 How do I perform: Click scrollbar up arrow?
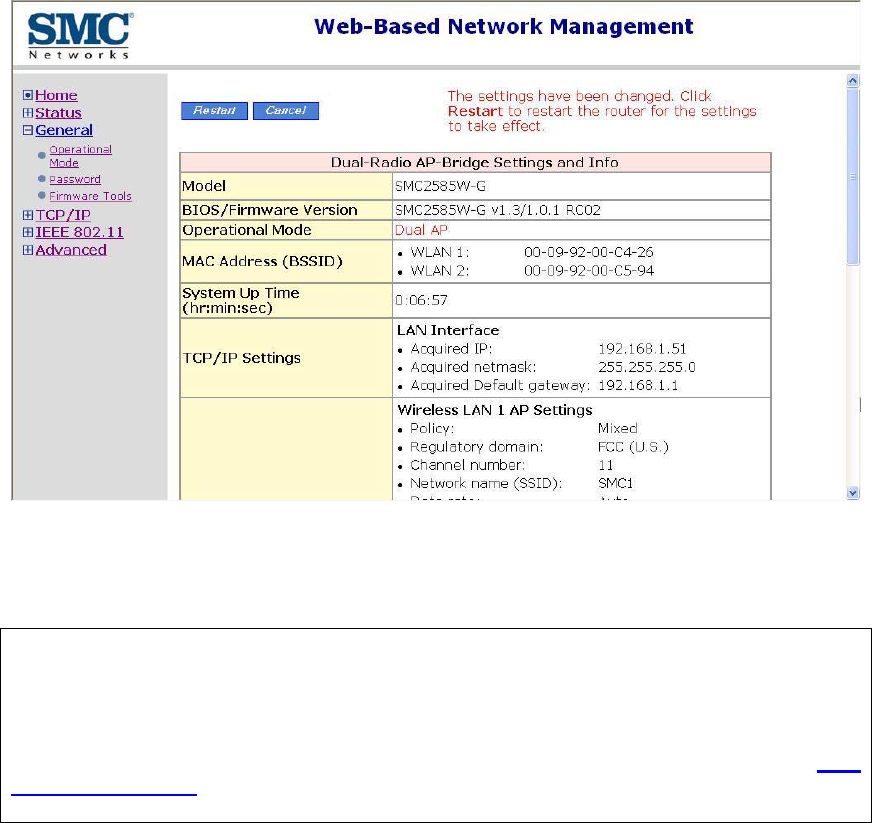click(852, 81)
